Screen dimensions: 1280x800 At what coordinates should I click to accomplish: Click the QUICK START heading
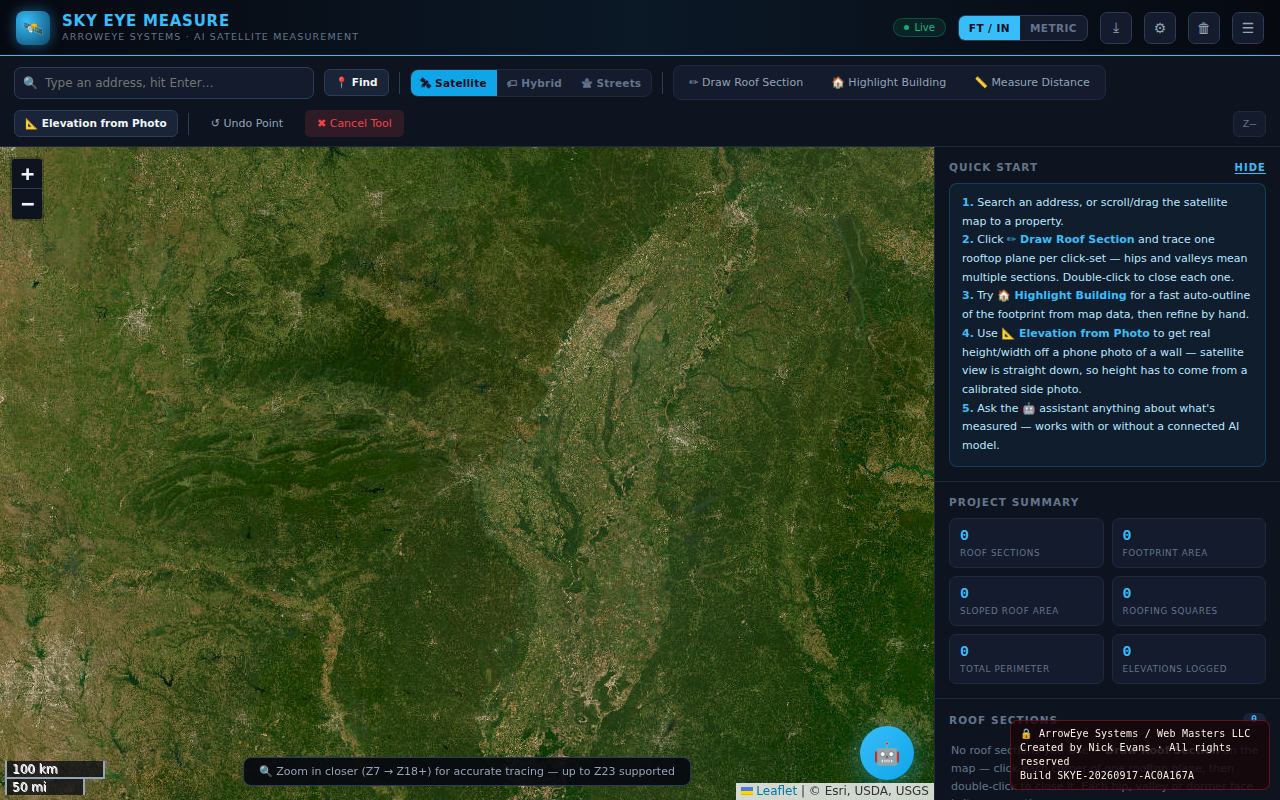[x=993, y=167]
